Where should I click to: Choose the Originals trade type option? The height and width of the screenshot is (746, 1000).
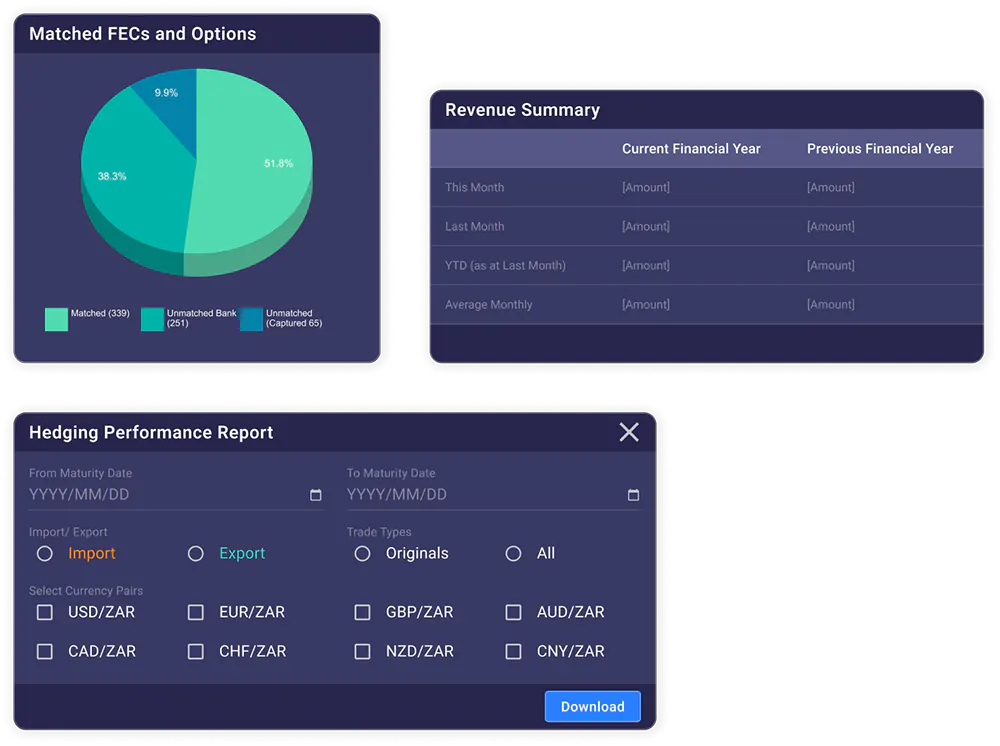[363, 554]
